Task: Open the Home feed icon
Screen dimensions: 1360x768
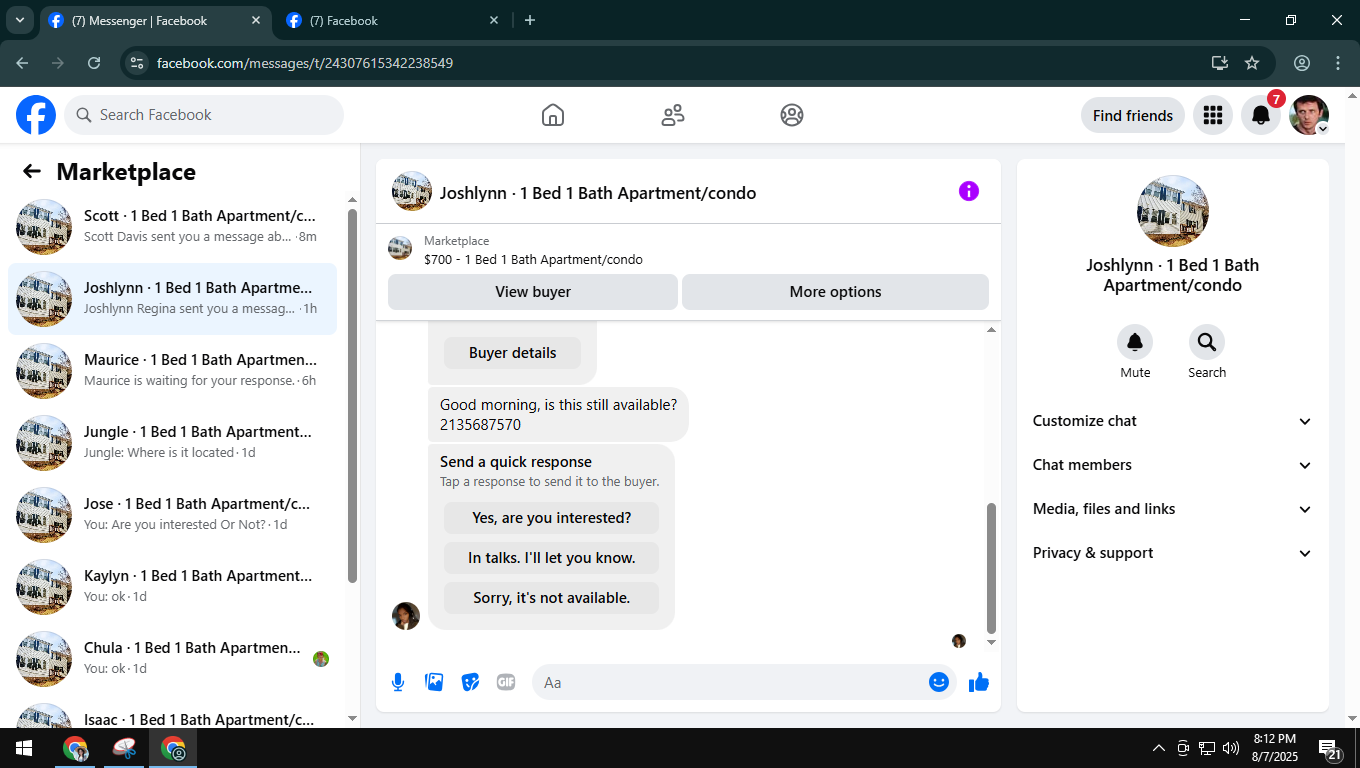Action: [553, 115]
